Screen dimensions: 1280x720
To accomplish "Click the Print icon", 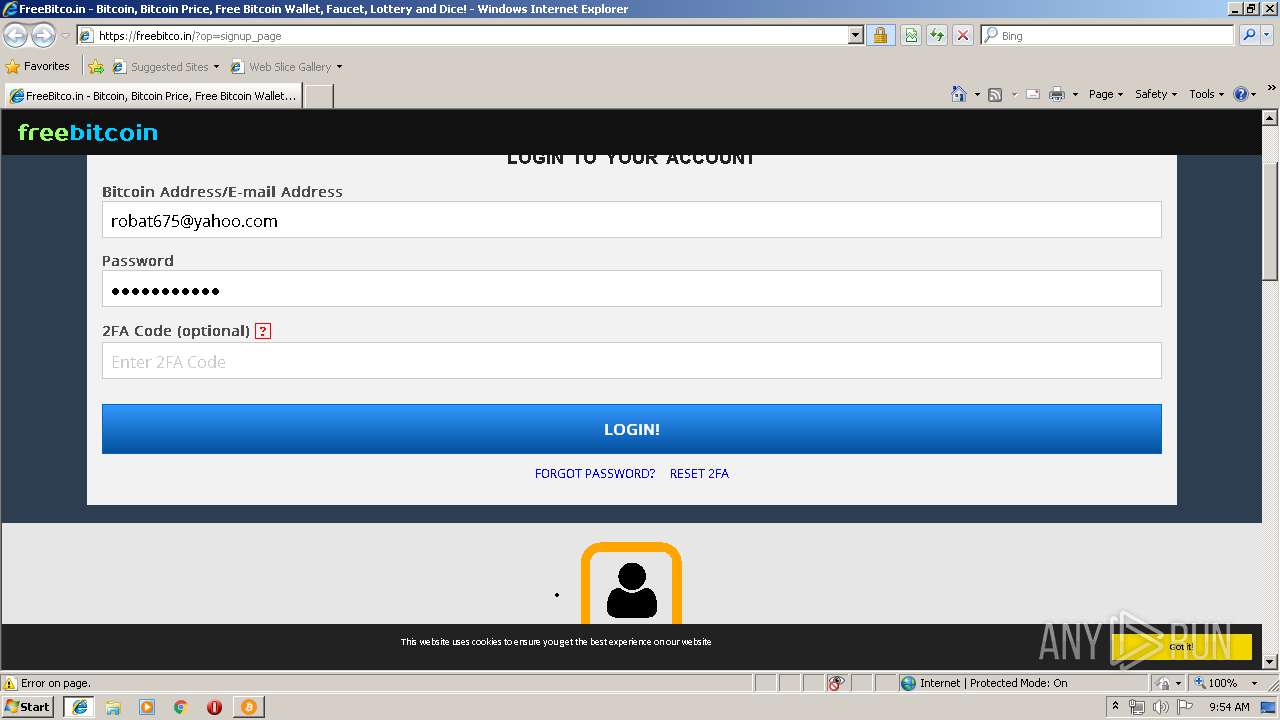I will (x=1057, y=94).
